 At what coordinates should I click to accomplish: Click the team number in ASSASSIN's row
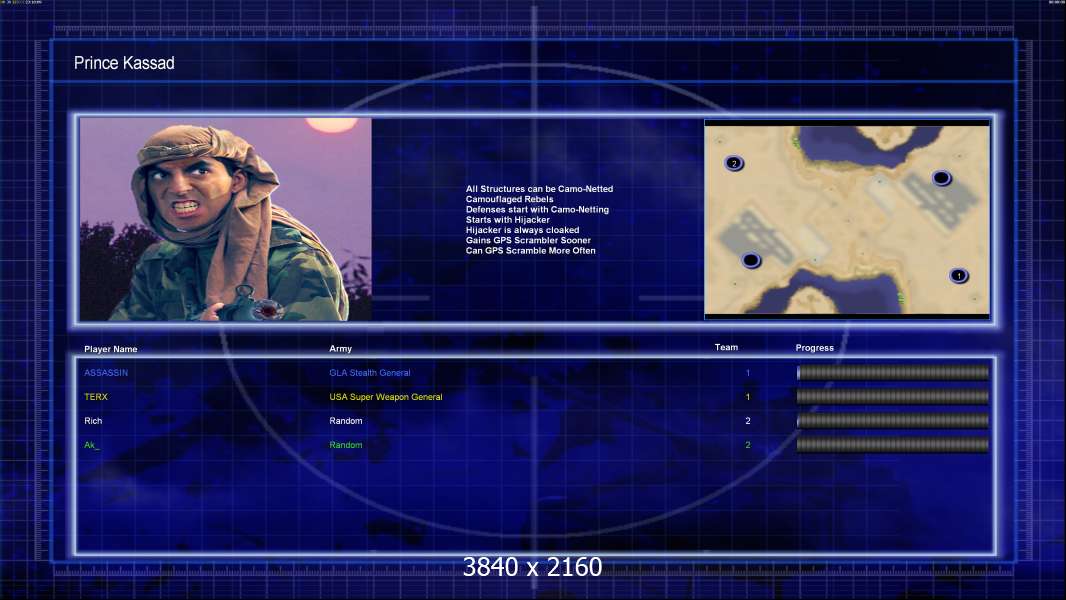[748, 373]
